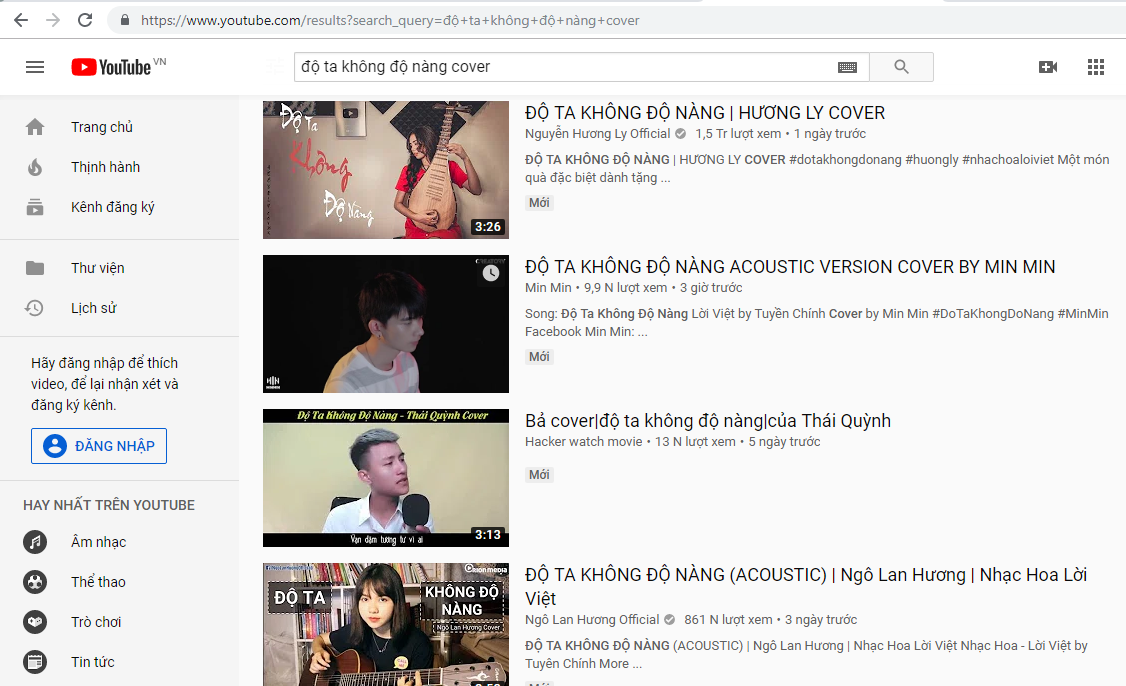Viewport: 1126px width, 686px height.
Task: Click verified badge next to Nguyễn Hương Ly Official
Action: click(x=681, y=134)
